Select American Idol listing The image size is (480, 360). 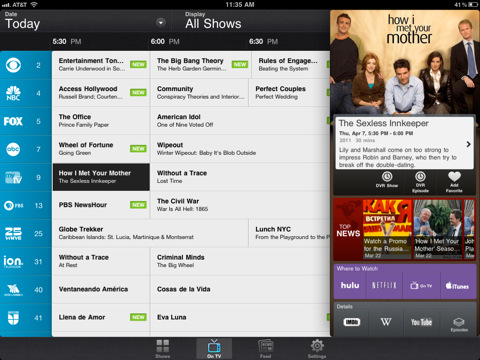pos(240,121)
